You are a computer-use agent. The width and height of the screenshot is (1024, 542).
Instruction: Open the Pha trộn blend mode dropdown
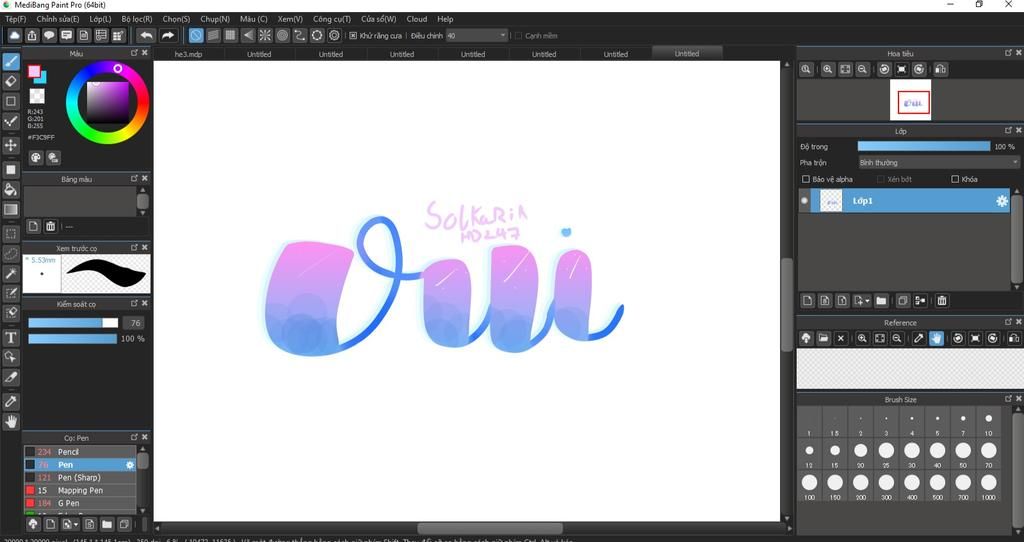(938, 163)
